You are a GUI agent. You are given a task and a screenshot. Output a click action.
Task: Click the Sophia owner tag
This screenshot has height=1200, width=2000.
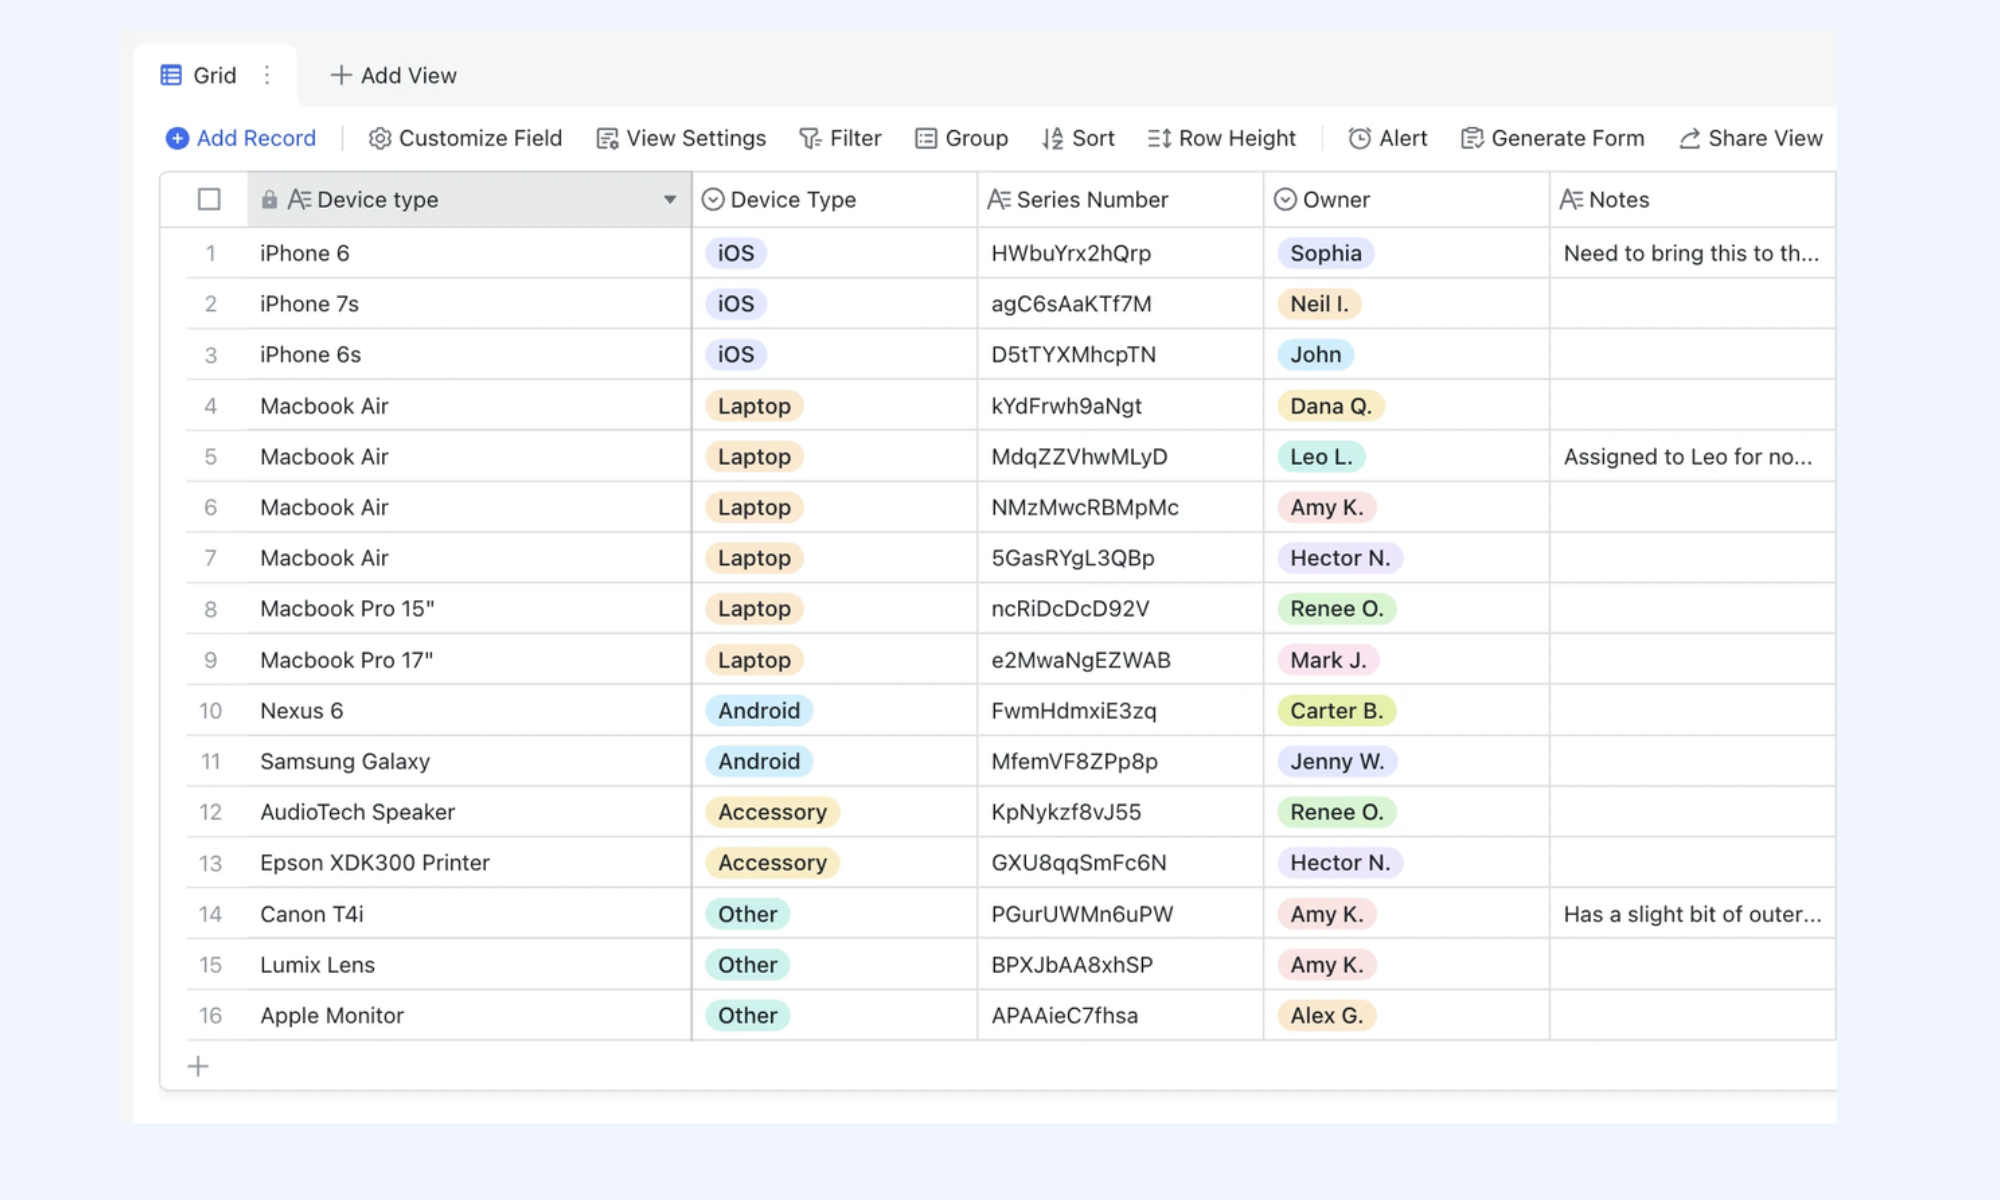(1326, 253)
